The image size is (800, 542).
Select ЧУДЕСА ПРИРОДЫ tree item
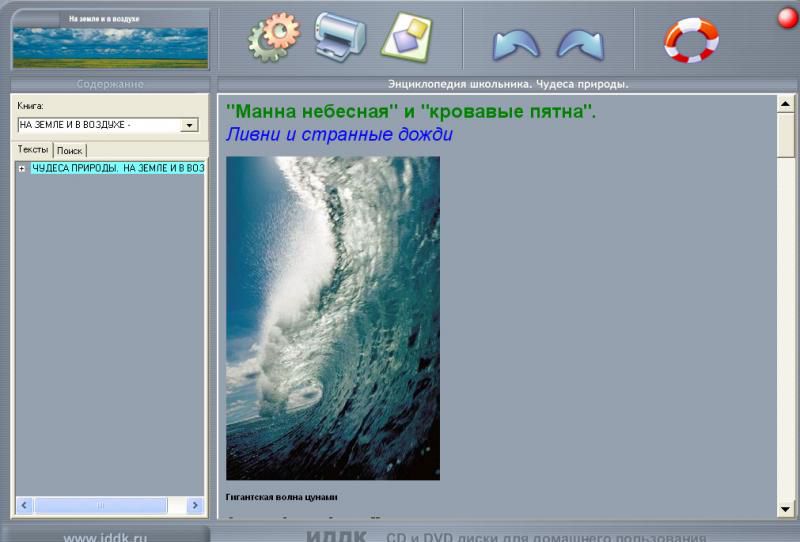tap(117, 168)
